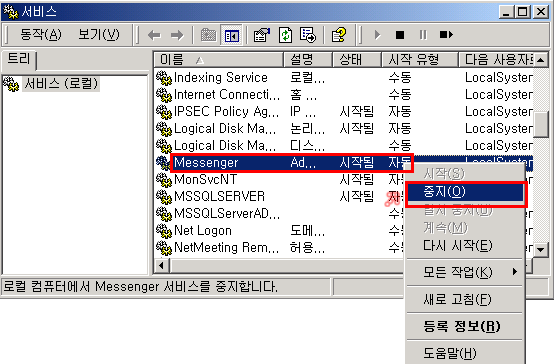This screenshot has width=554, height=364.
Task: Click the restart service toolbar icon
Action: (446, 35)
